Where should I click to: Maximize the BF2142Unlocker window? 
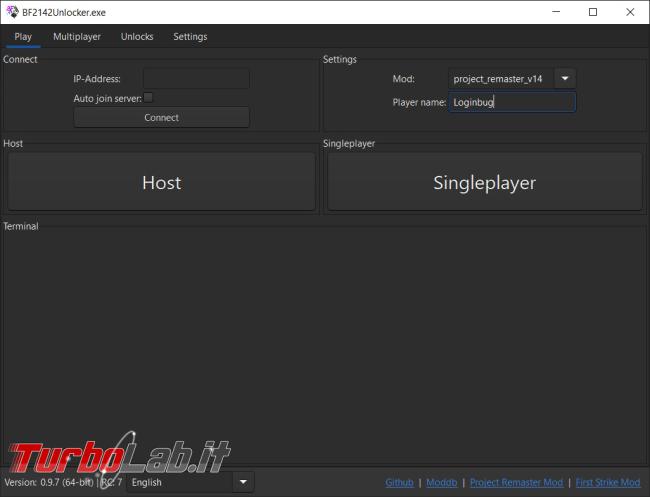click(x=593, y=12)
